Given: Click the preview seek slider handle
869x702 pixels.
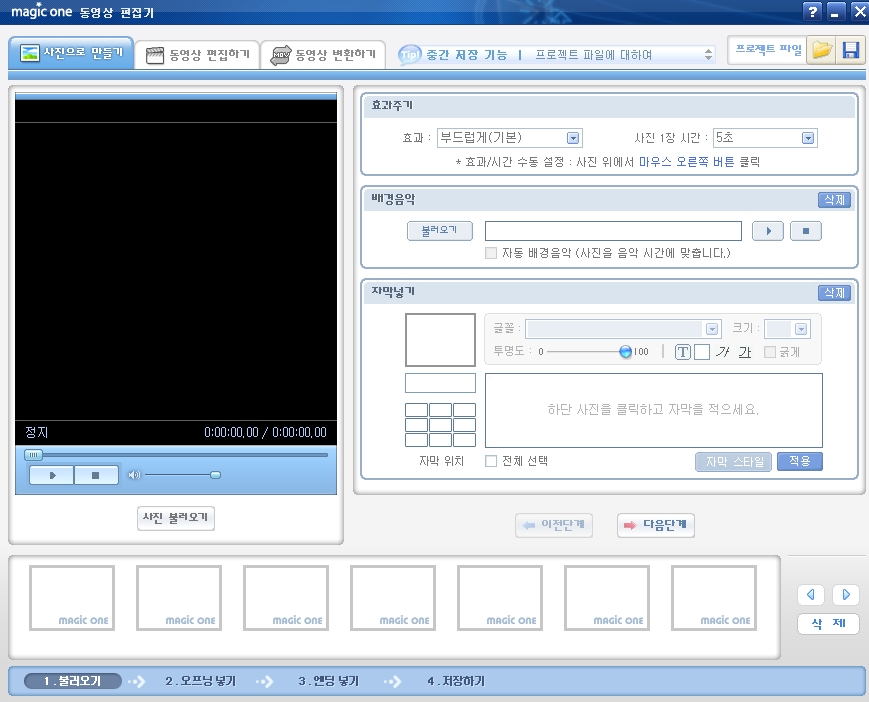Looking at the screenshot, I should [x=33, y=455].
